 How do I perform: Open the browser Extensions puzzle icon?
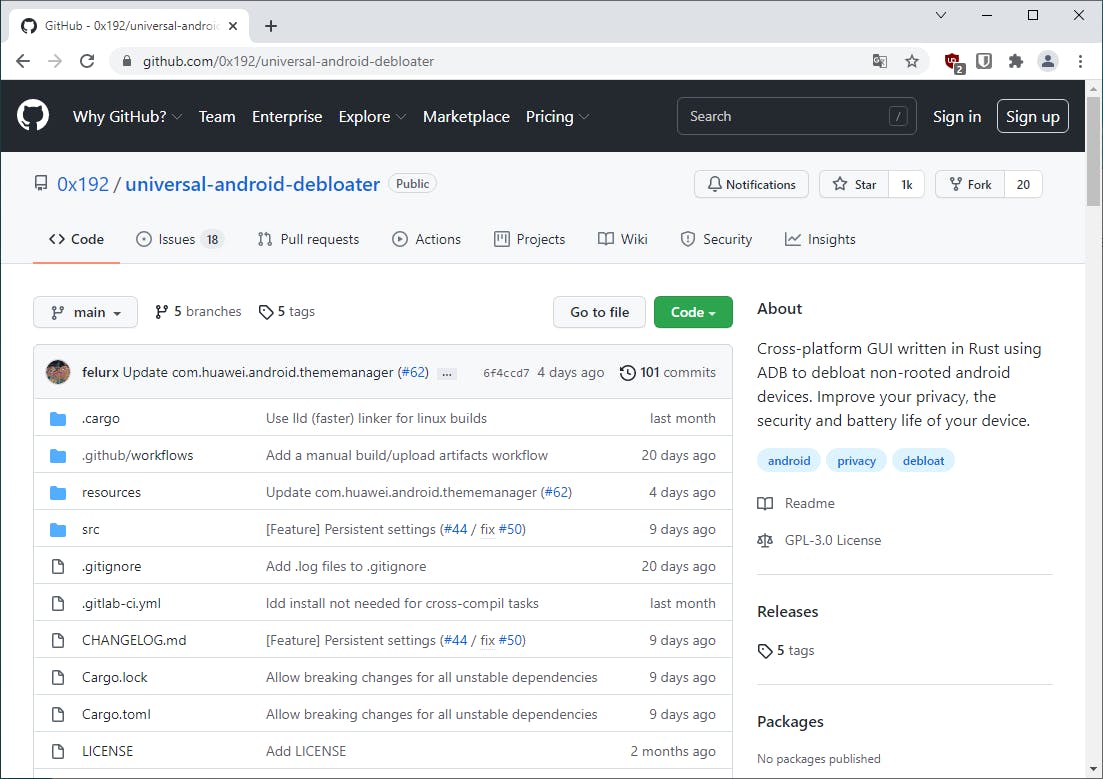tap(1016, 61)
